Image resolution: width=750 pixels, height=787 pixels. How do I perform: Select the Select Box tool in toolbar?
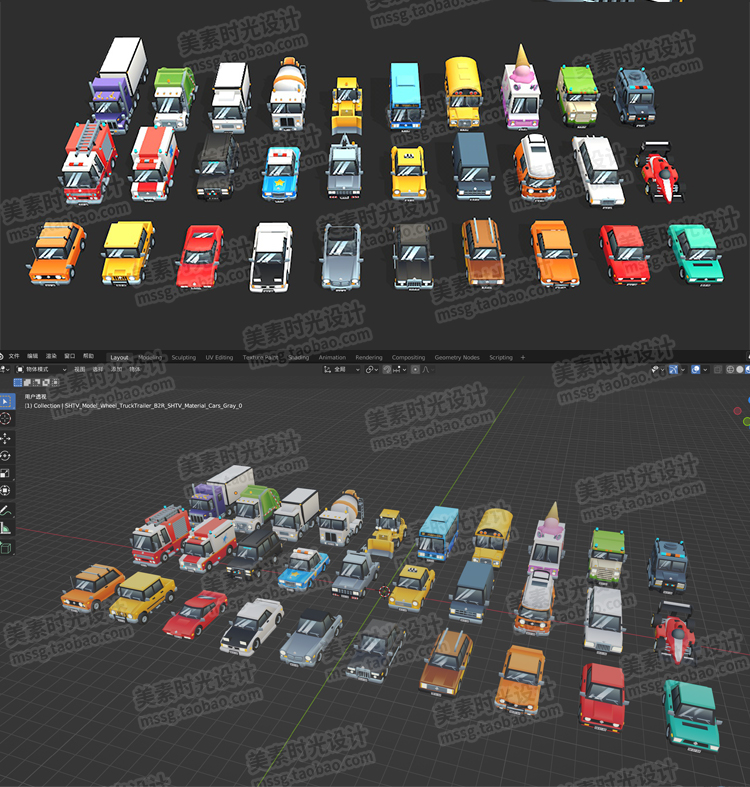click(7, 402)
